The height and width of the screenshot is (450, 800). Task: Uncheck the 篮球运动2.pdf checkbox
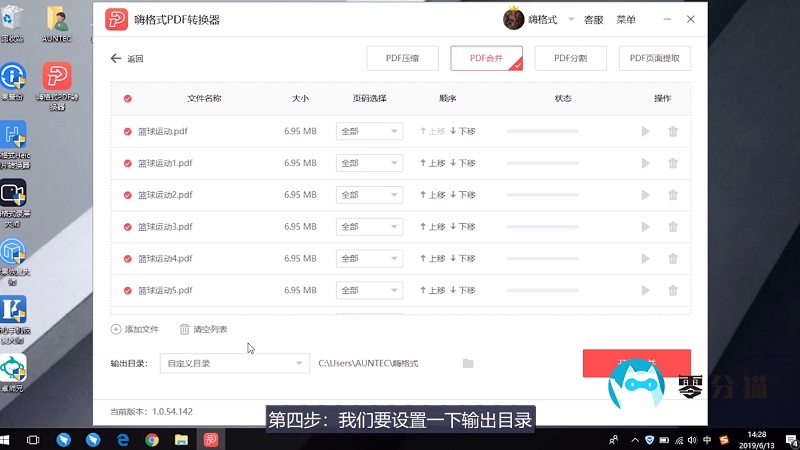click(x=127, y=195)
